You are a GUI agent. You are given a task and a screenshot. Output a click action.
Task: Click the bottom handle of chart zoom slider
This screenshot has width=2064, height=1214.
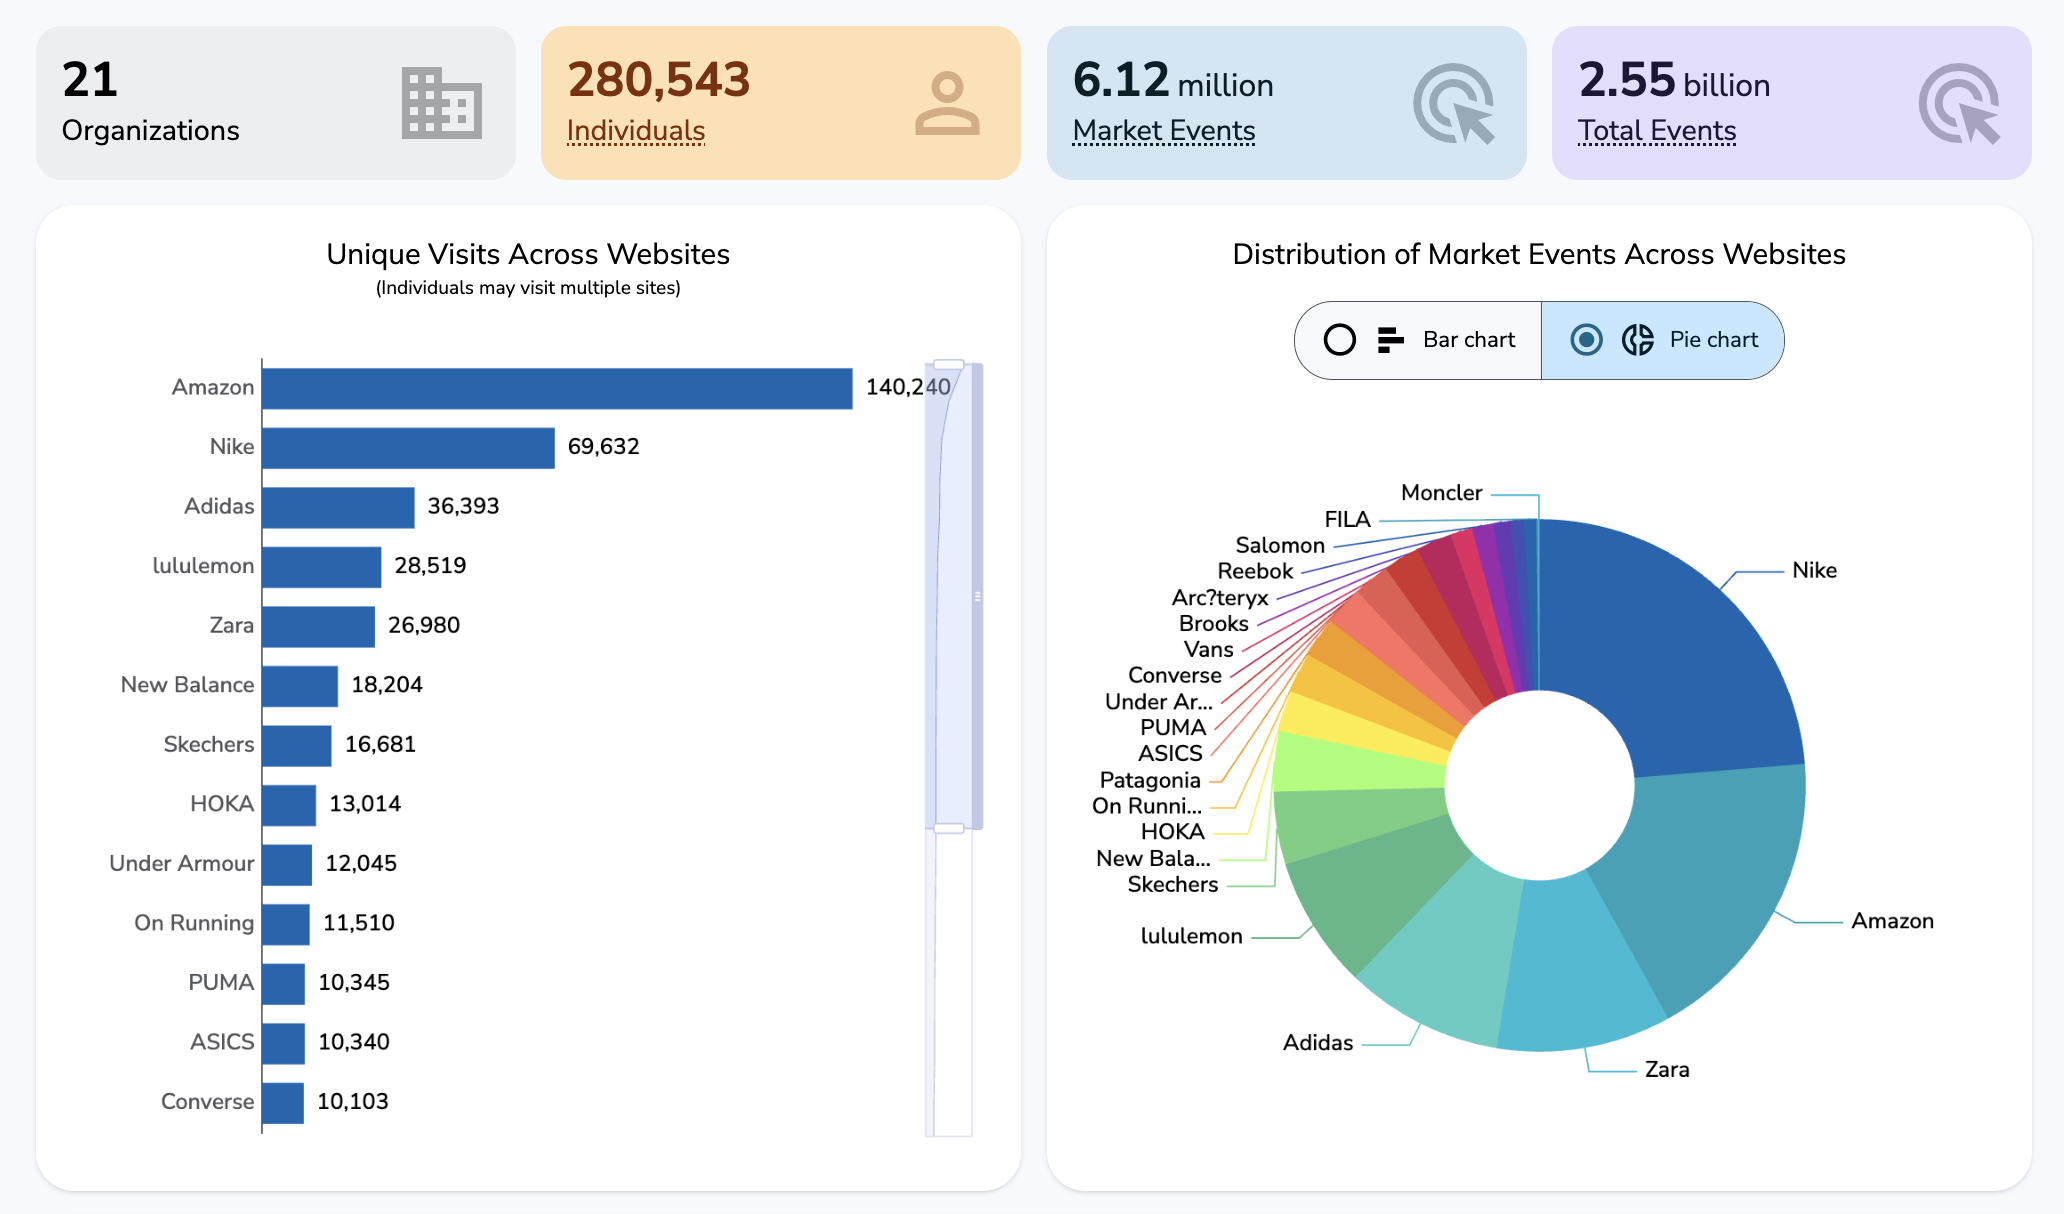click(948, 828)
